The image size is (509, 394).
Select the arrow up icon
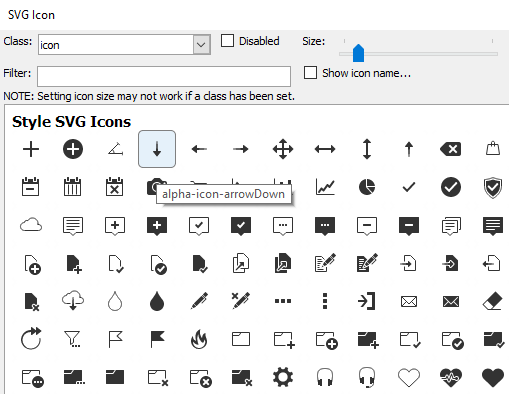point(409,149)
